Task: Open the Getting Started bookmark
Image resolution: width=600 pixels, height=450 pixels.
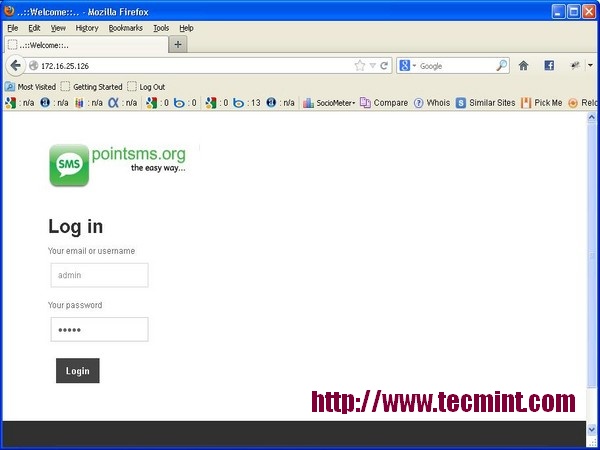Action: [x=91, y=87]
